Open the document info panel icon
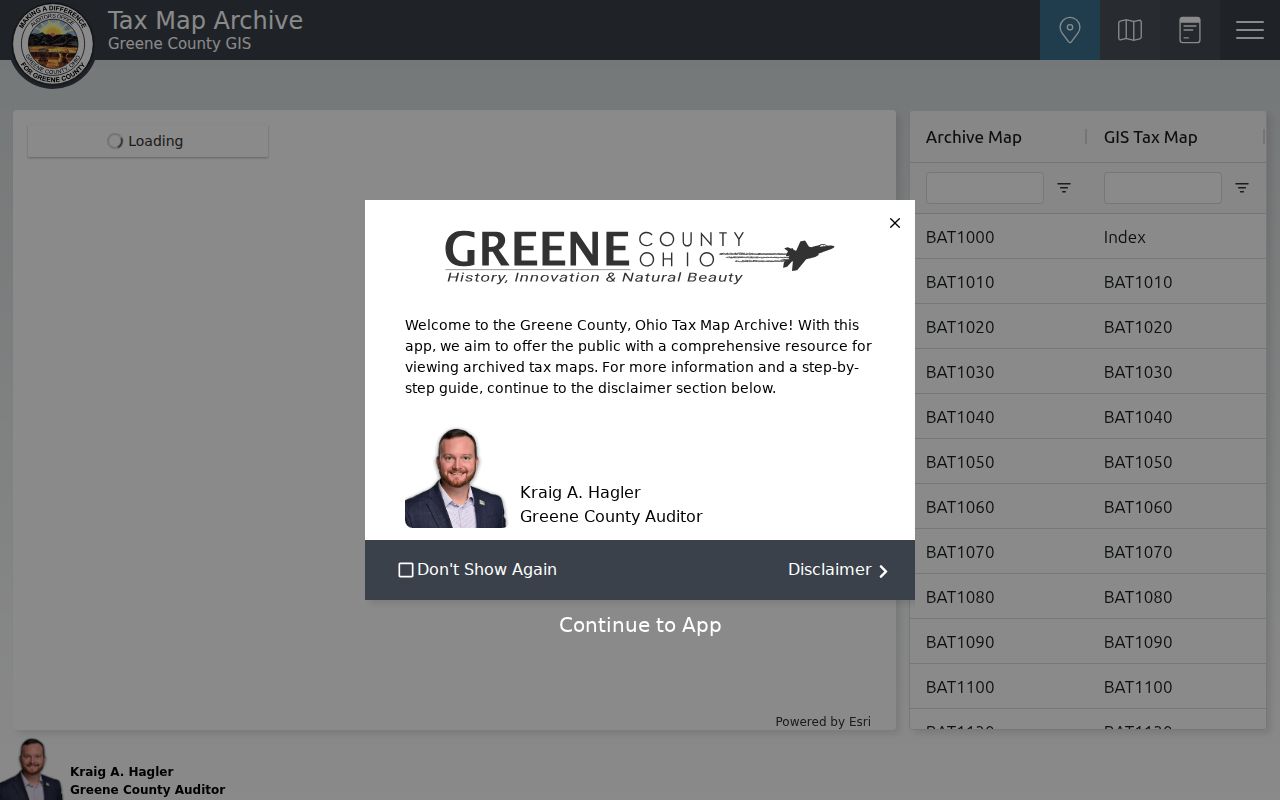Image resolution: width=1280 pixels, height=800 pixels. click(x=1190, y=30)
